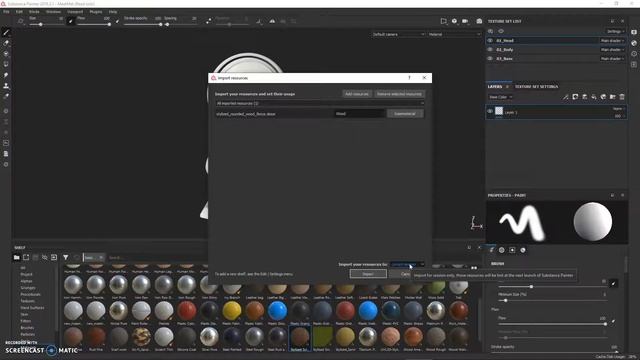Open Shader Settings globe icon on right dock

click(x=634, y=43)
